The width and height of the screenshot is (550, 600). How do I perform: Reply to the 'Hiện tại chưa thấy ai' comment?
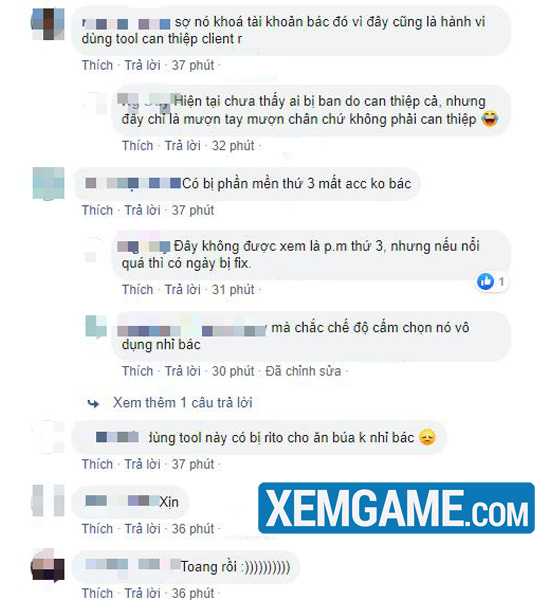pos(183,145)
